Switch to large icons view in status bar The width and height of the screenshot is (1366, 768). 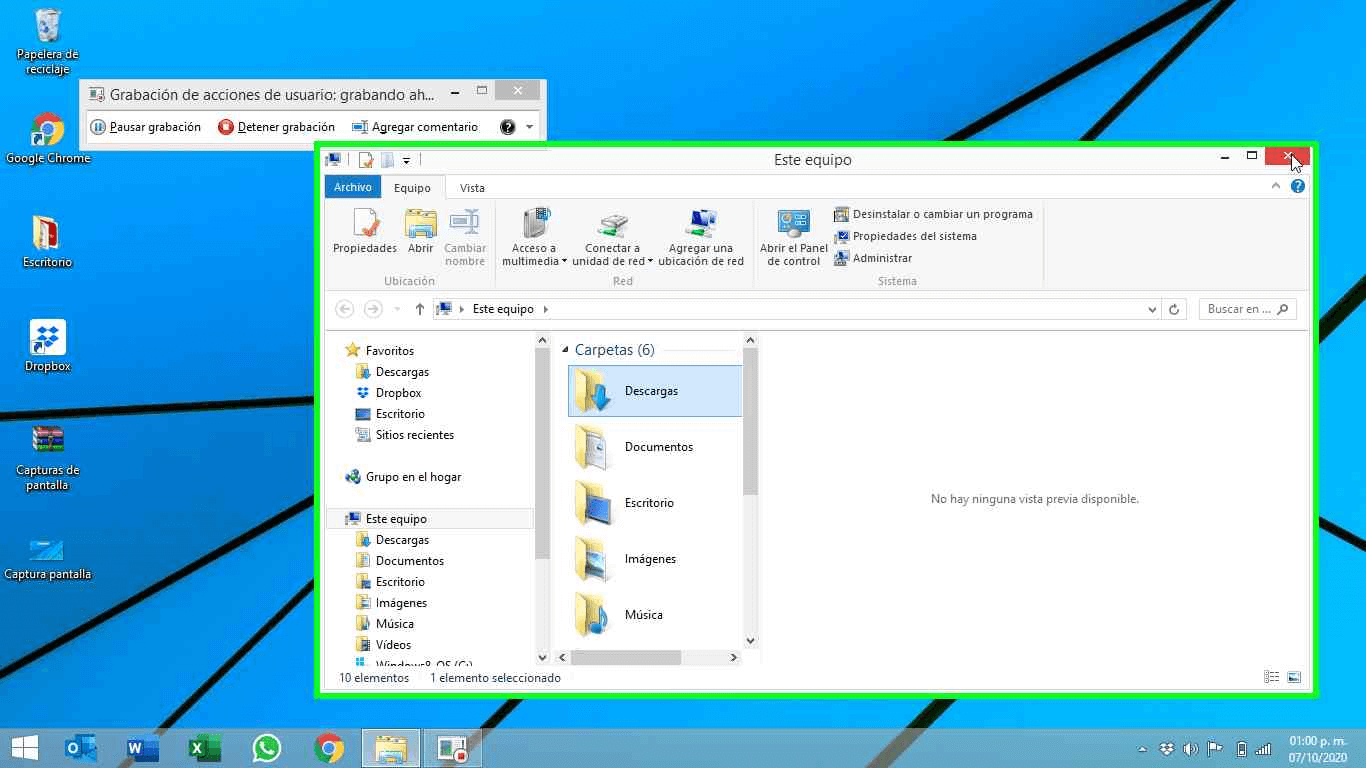click(x=1294, y=677)
